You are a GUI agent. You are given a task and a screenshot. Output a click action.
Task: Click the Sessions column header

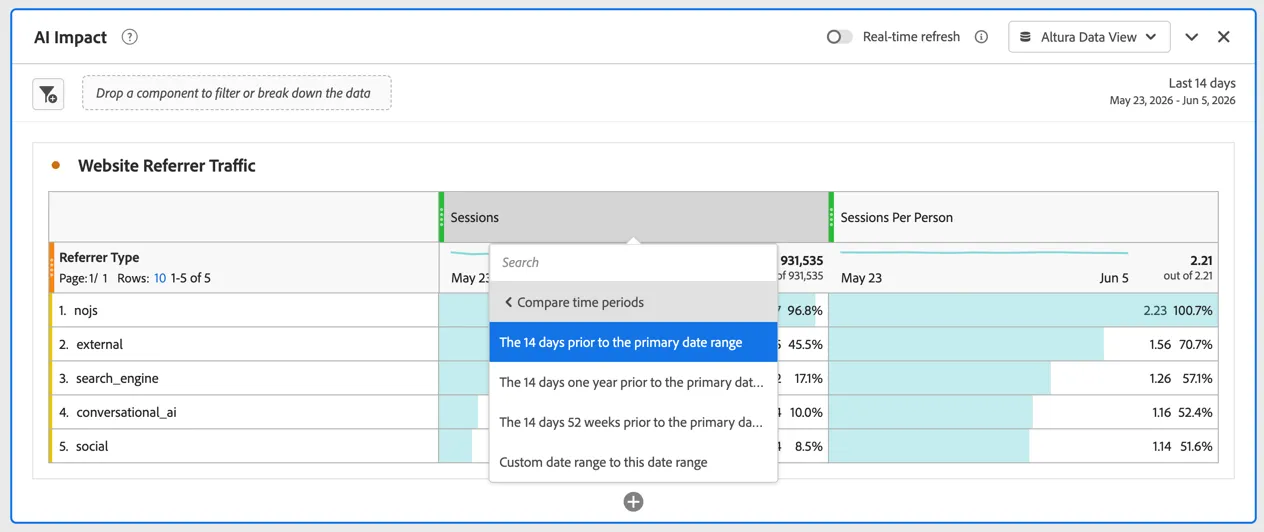coord(634,217)
